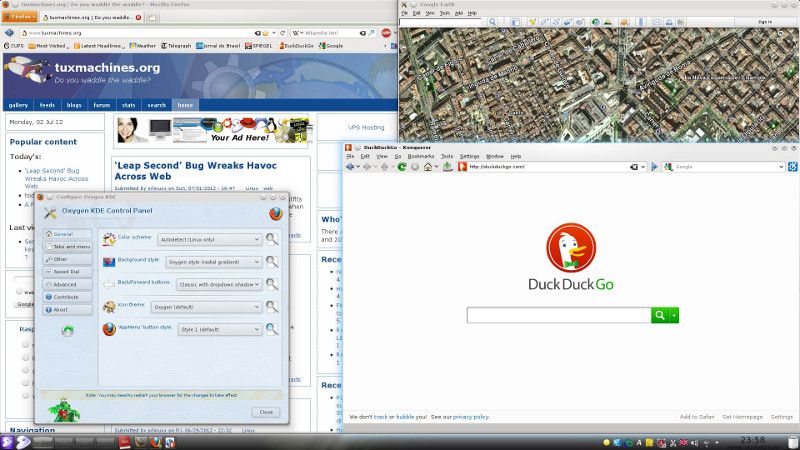Click Google Earth sunlight icon
800x450 pixels.
coord(608,22)
